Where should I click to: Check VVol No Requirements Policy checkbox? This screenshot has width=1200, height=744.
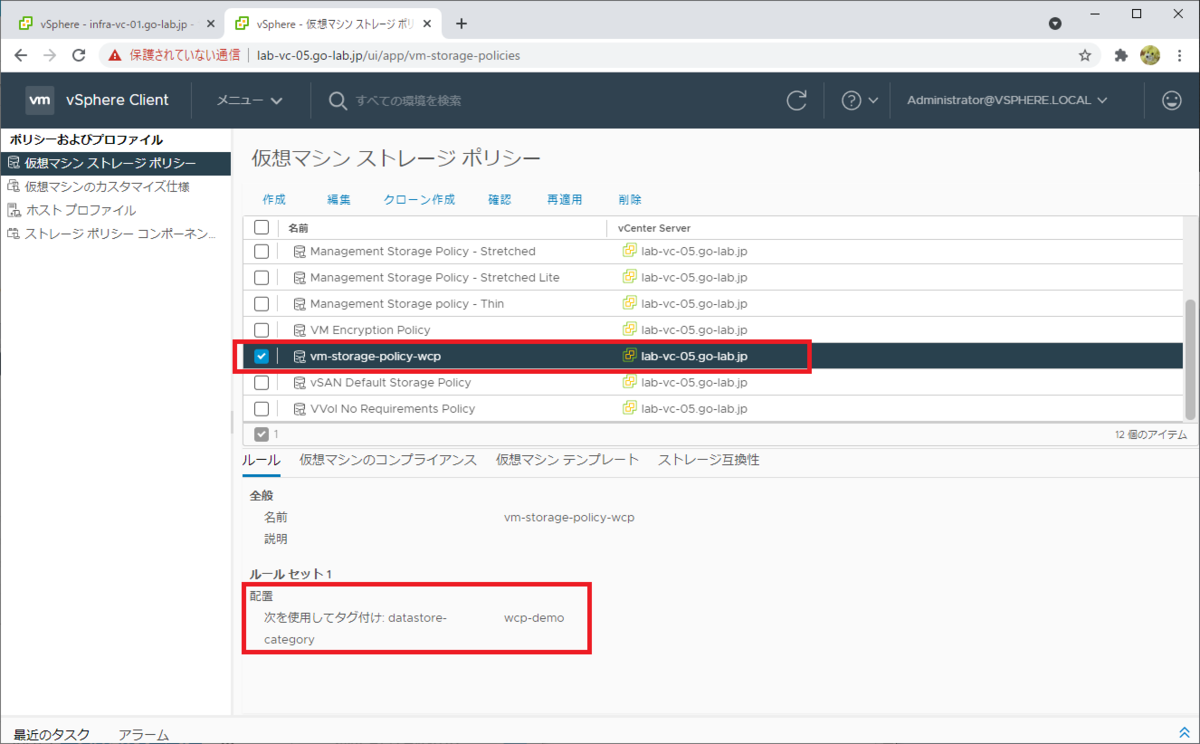pos(261,408)
